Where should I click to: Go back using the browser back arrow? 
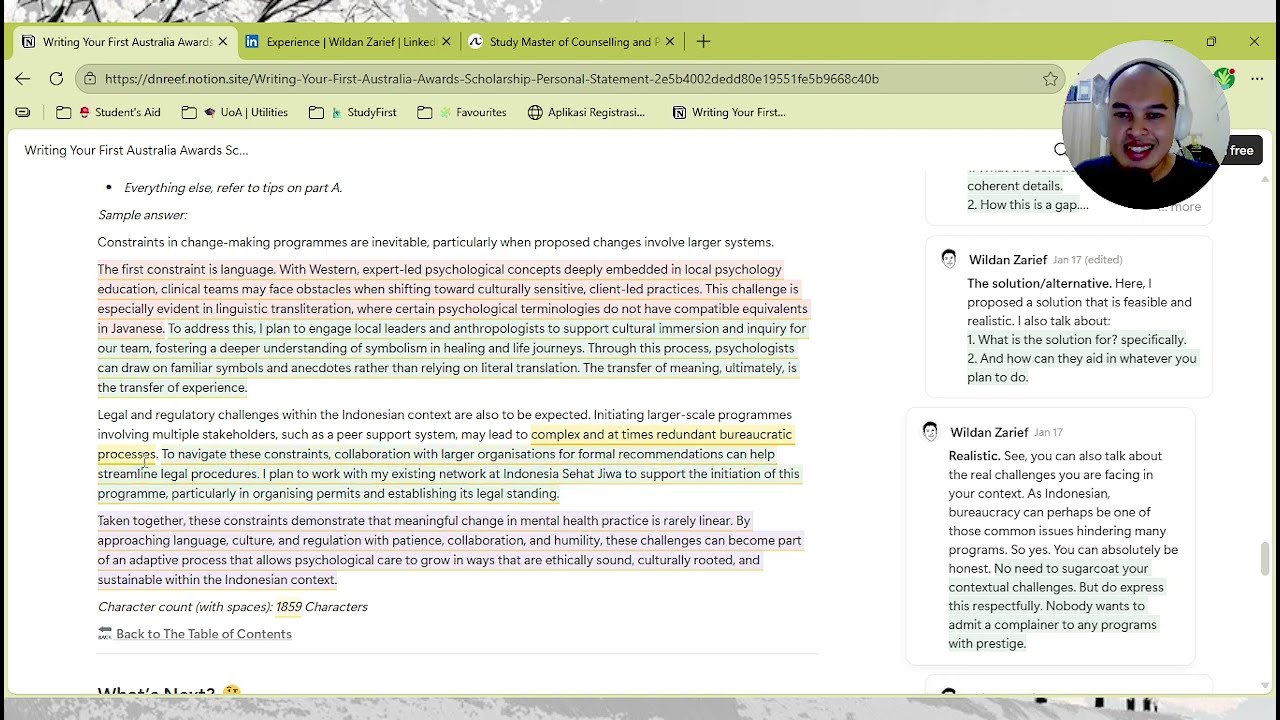click(x=22, y=79)
